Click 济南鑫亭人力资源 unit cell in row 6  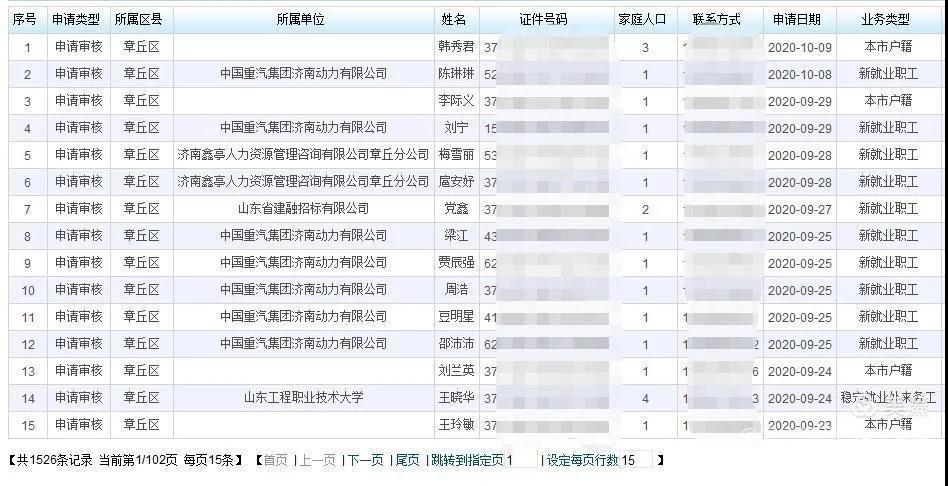point(303,181)
